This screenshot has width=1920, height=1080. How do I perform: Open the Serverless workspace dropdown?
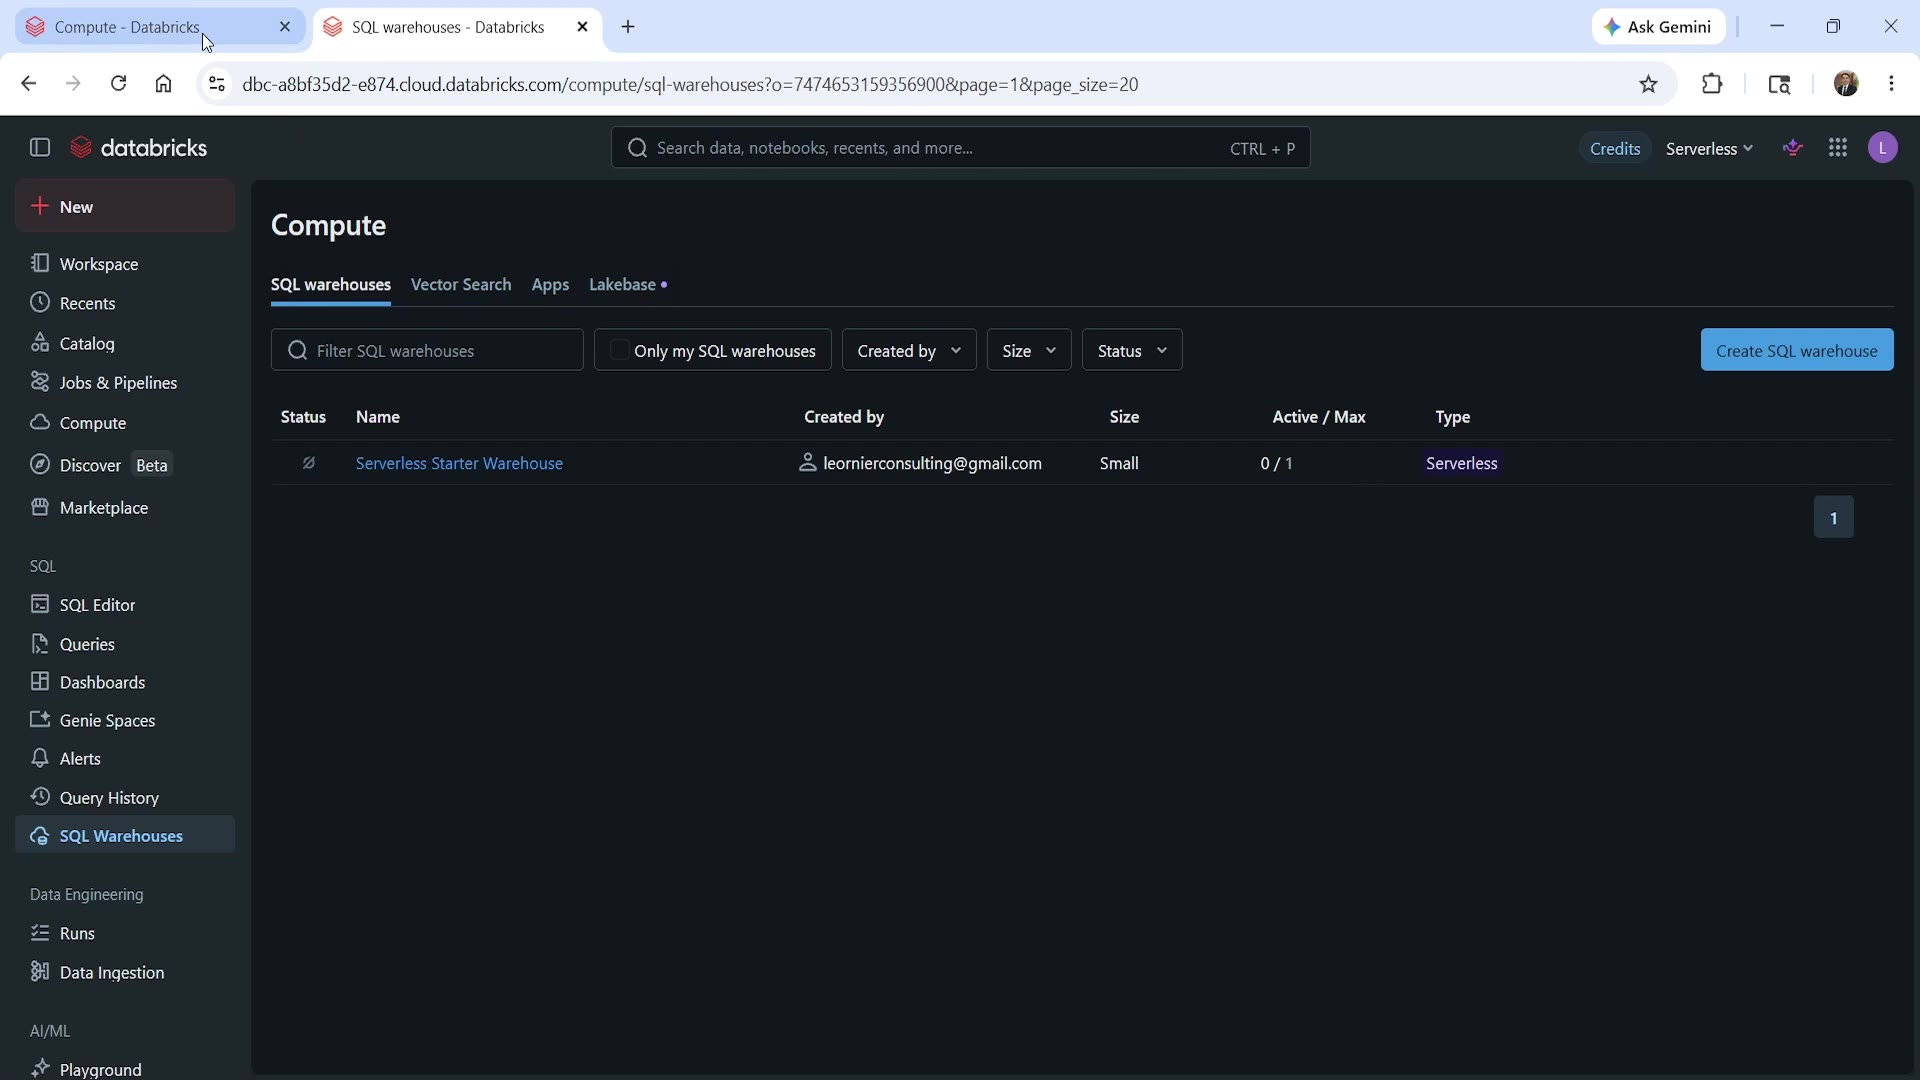(1709, 149)
